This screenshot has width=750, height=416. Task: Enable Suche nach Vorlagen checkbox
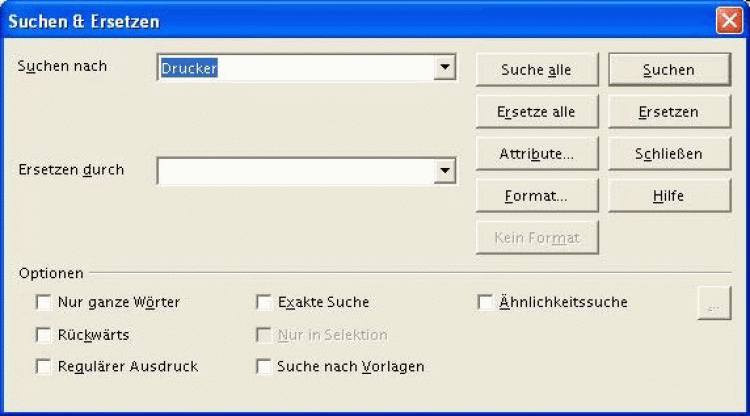(264, 367)
